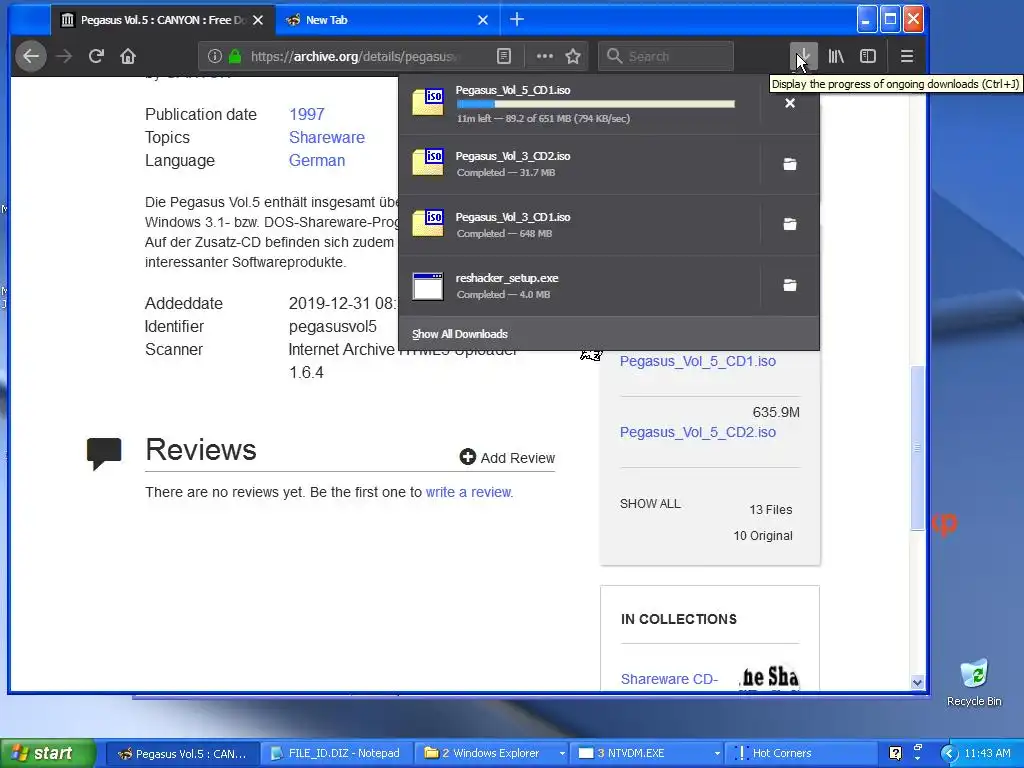Open the Library icon in the toolbar
Viewport: 1024px width, 768px height.
(836, 56)
